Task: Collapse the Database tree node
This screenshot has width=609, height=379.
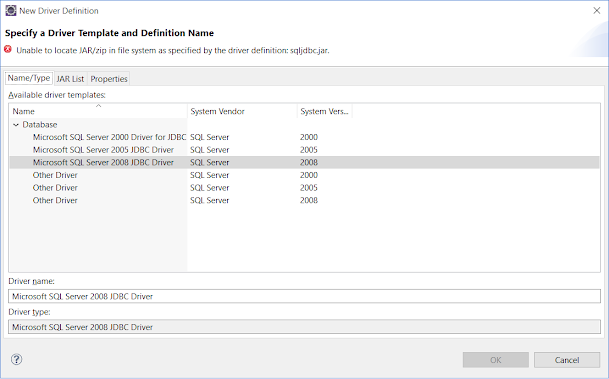Action: point(16,125)
